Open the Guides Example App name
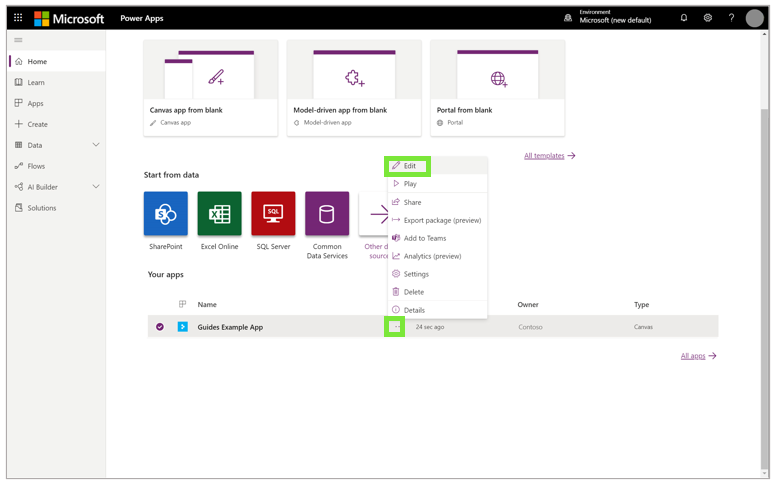774x481 pixels. point(230,327)
